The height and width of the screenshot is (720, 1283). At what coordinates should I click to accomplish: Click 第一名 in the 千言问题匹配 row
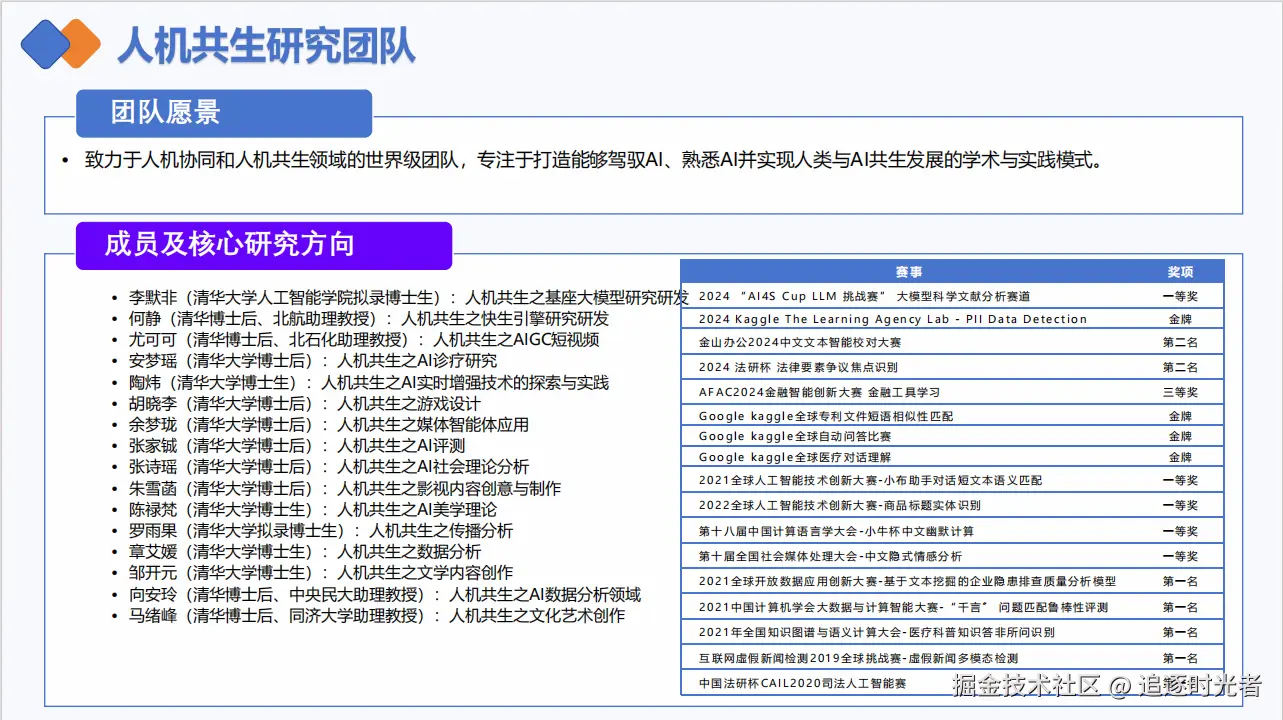point(1180,607)
